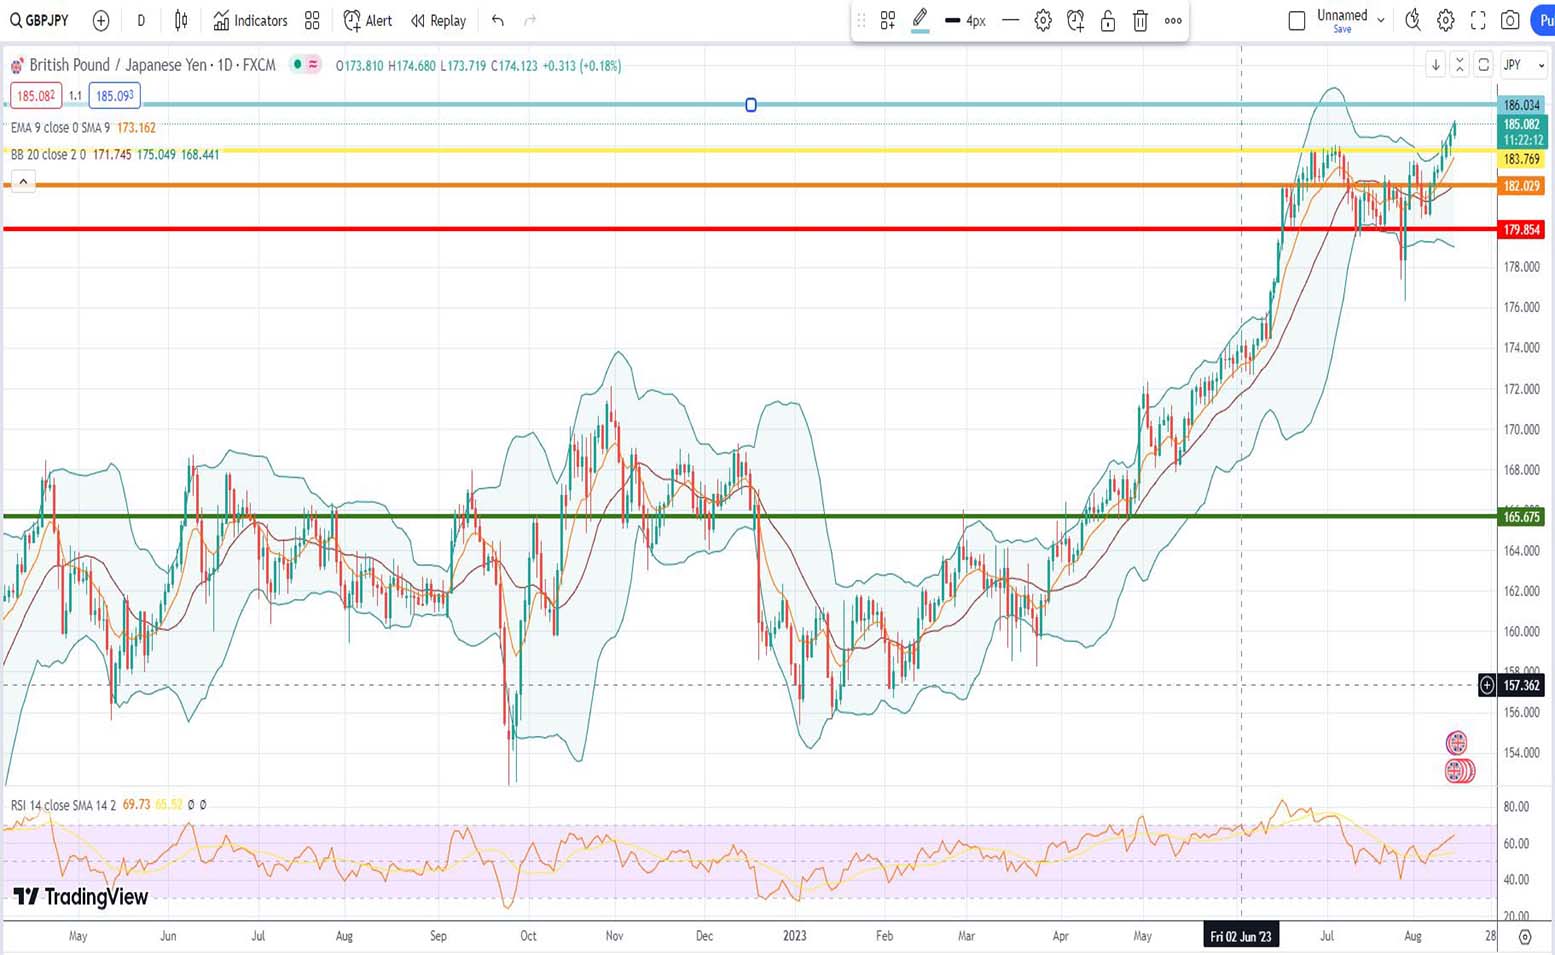Open the JPY currency dropdown
This screenshot has width=1555, height=955.
1524,65
